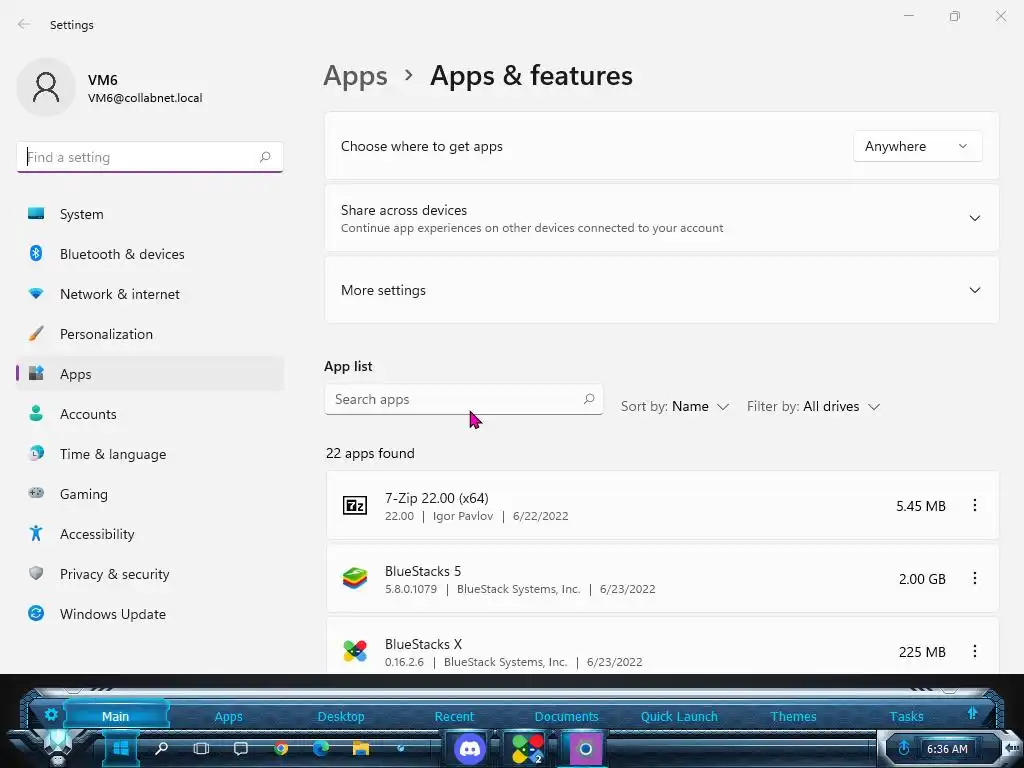This screenshot has height=768, width=1024.
Task: Open Bluetooth & devices settings
Action: (x=150, y=254)
